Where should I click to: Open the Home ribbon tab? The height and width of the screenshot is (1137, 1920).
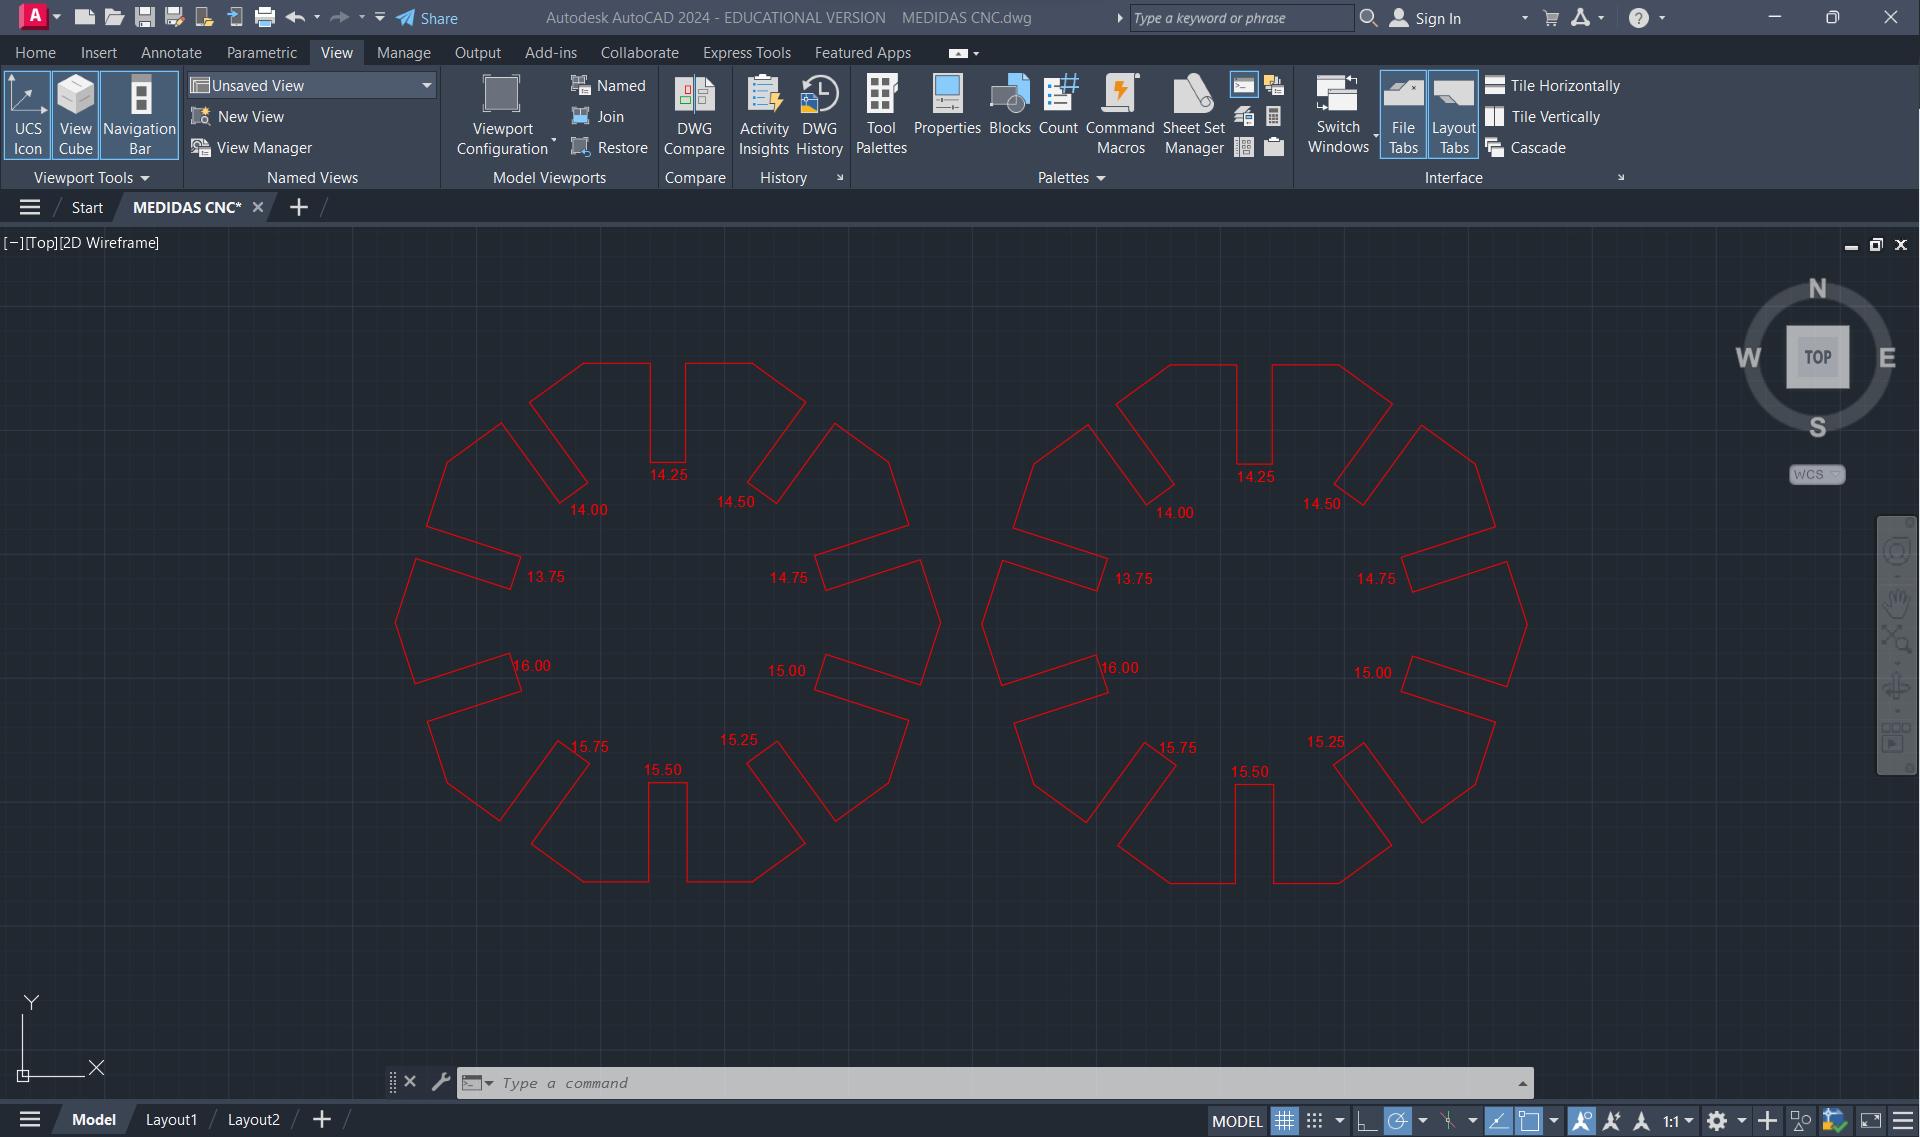(x=35, y=52)
